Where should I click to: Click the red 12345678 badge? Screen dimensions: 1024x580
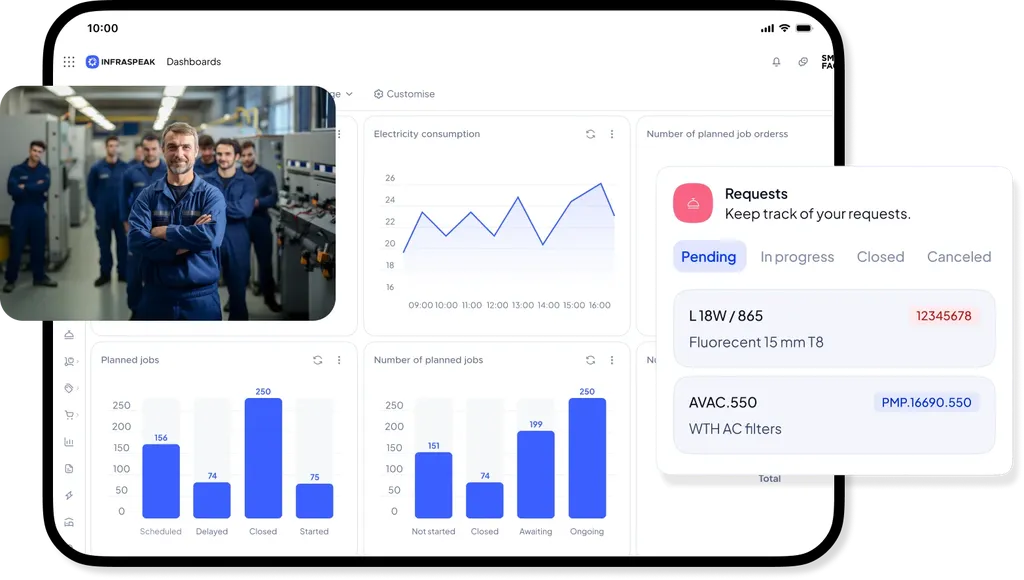[944, 316]
